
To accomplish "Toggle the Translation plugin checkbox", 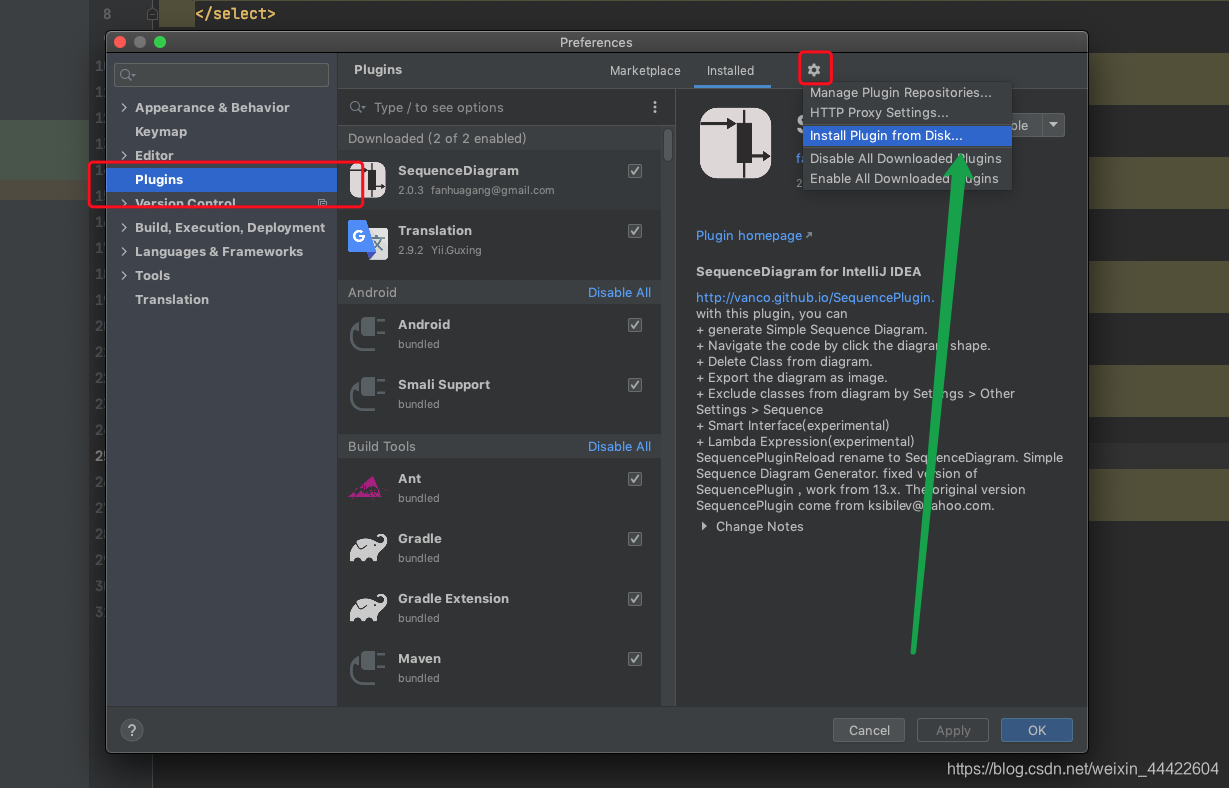I will tap(635, 231).
